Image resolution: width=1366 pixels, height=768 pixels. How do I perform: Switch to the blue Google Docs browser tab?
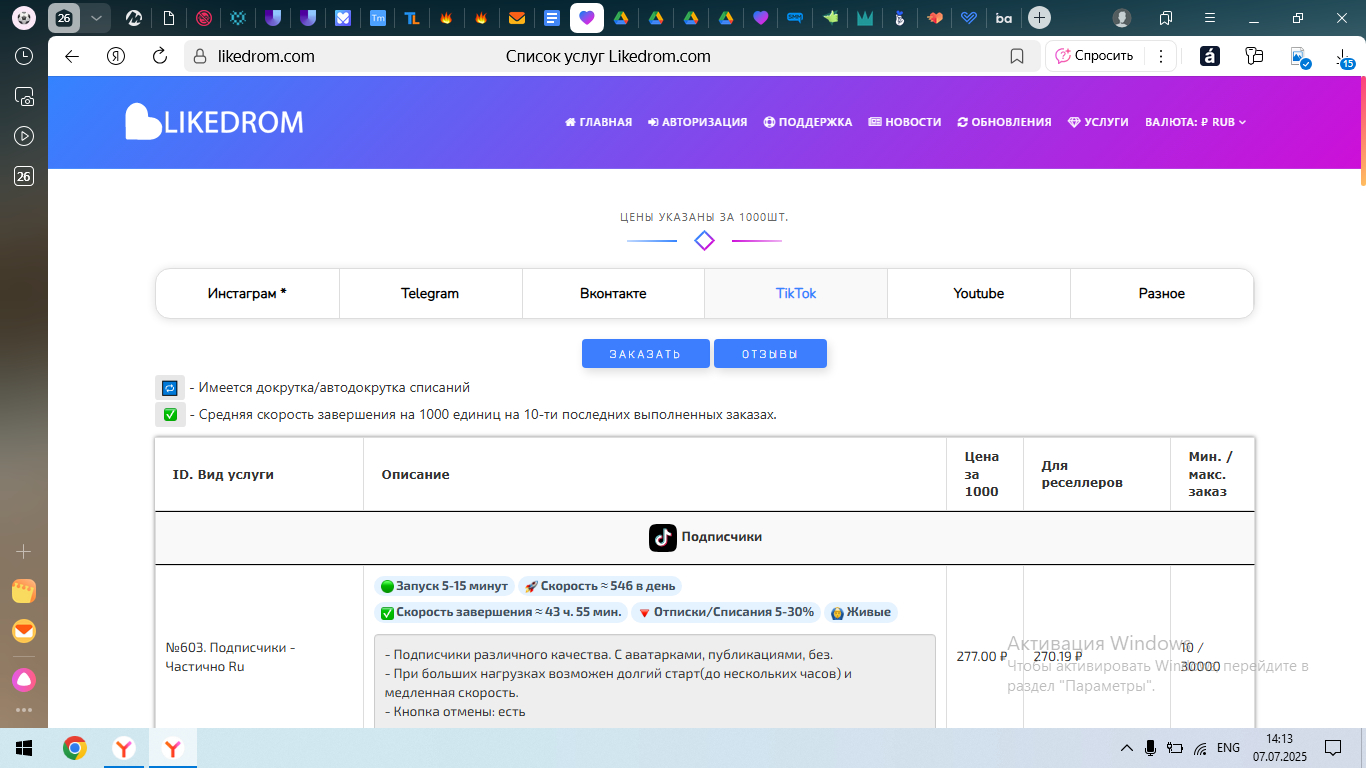coord(551,17)
